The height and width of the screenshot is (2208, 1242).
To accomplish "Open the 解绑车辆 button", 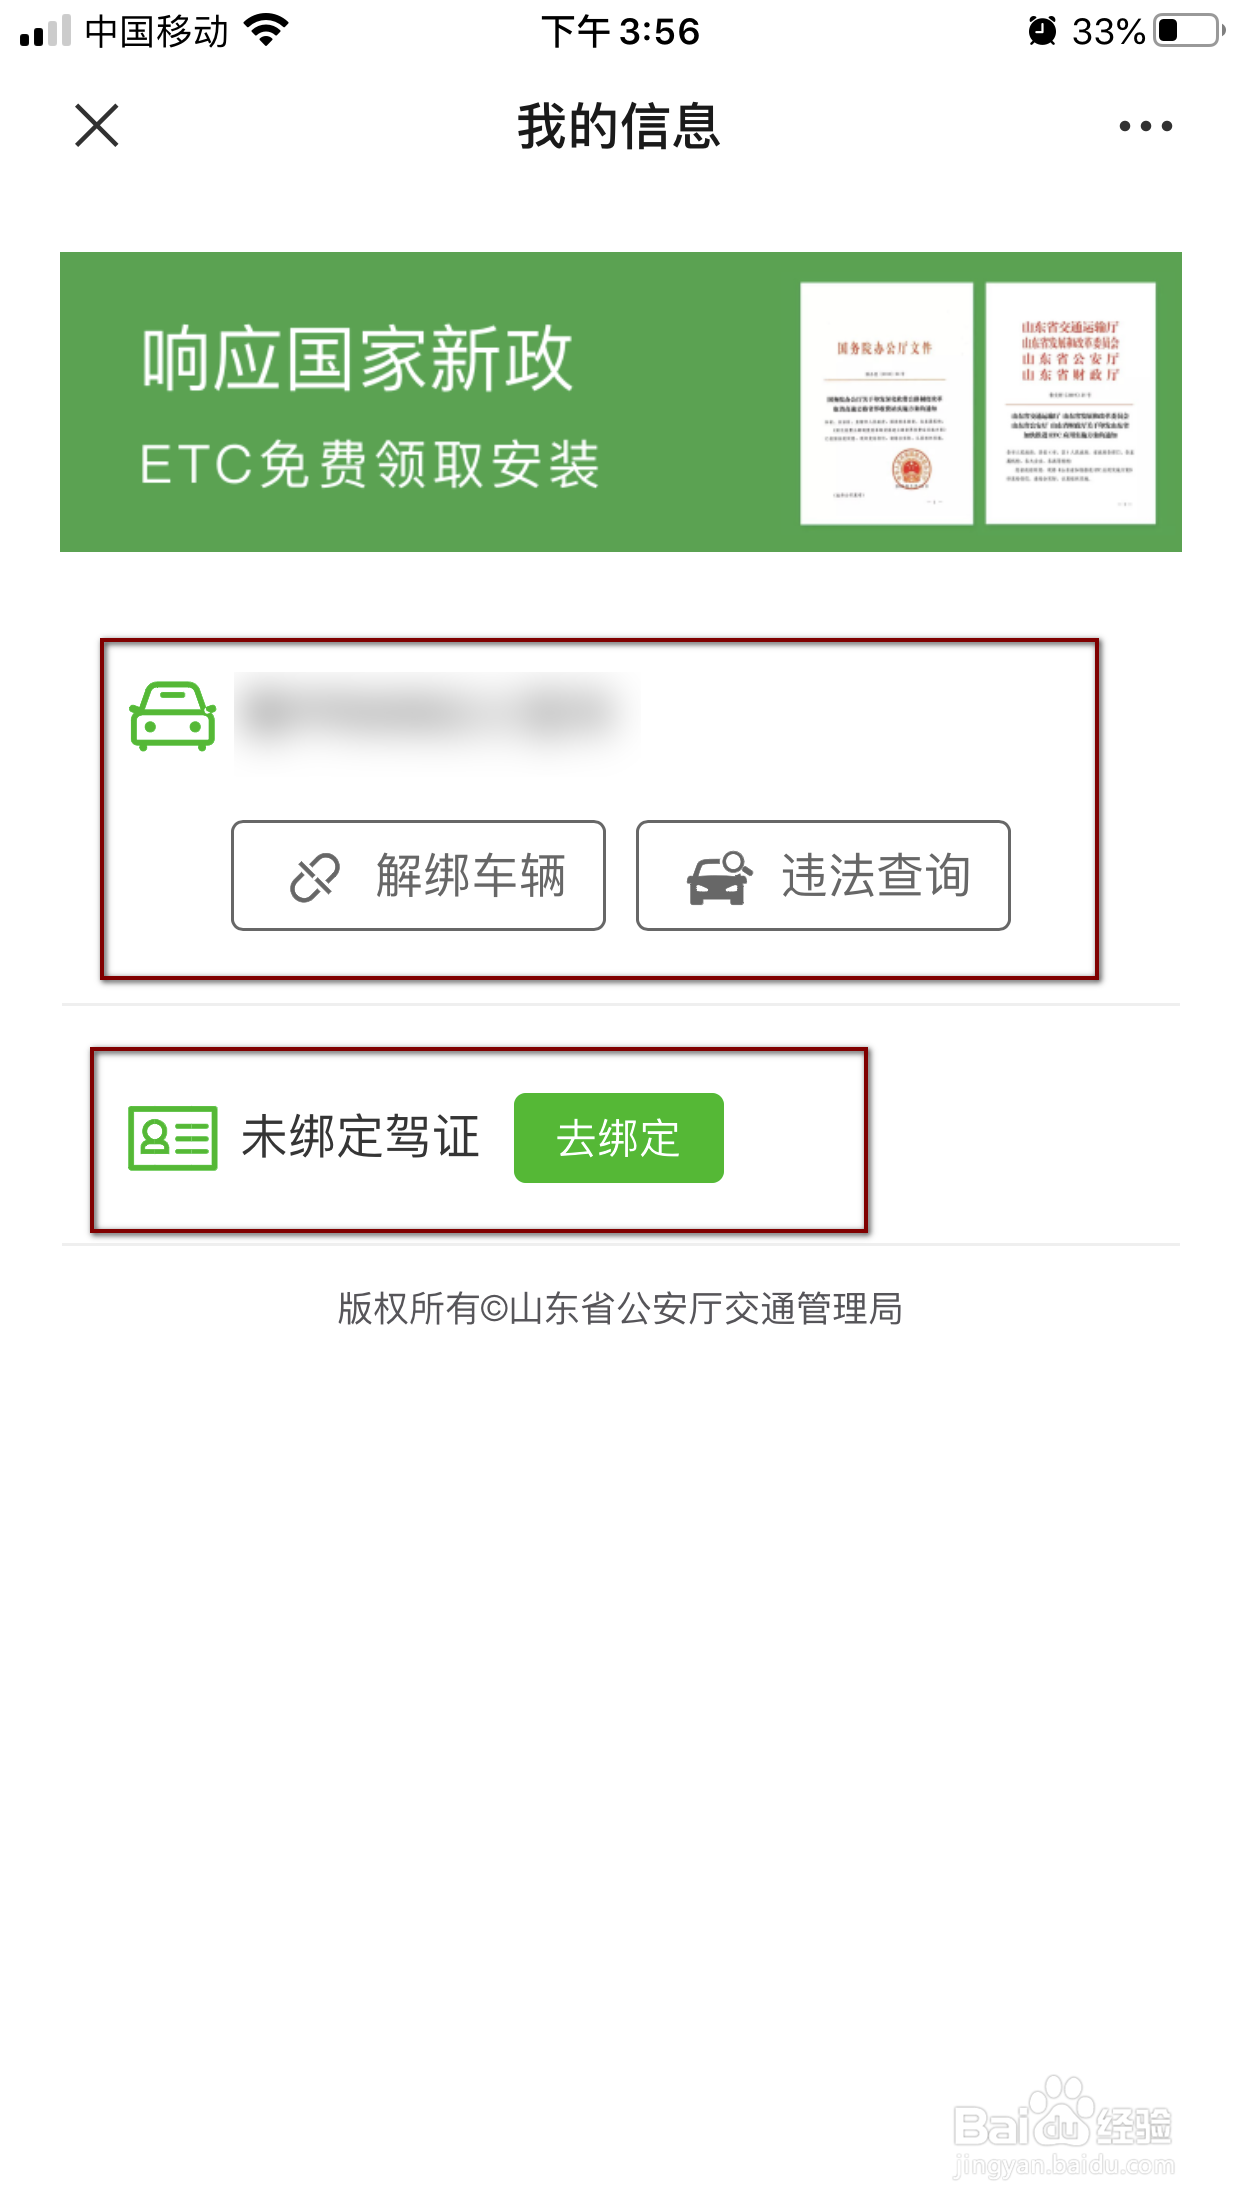I will (418, 876).
